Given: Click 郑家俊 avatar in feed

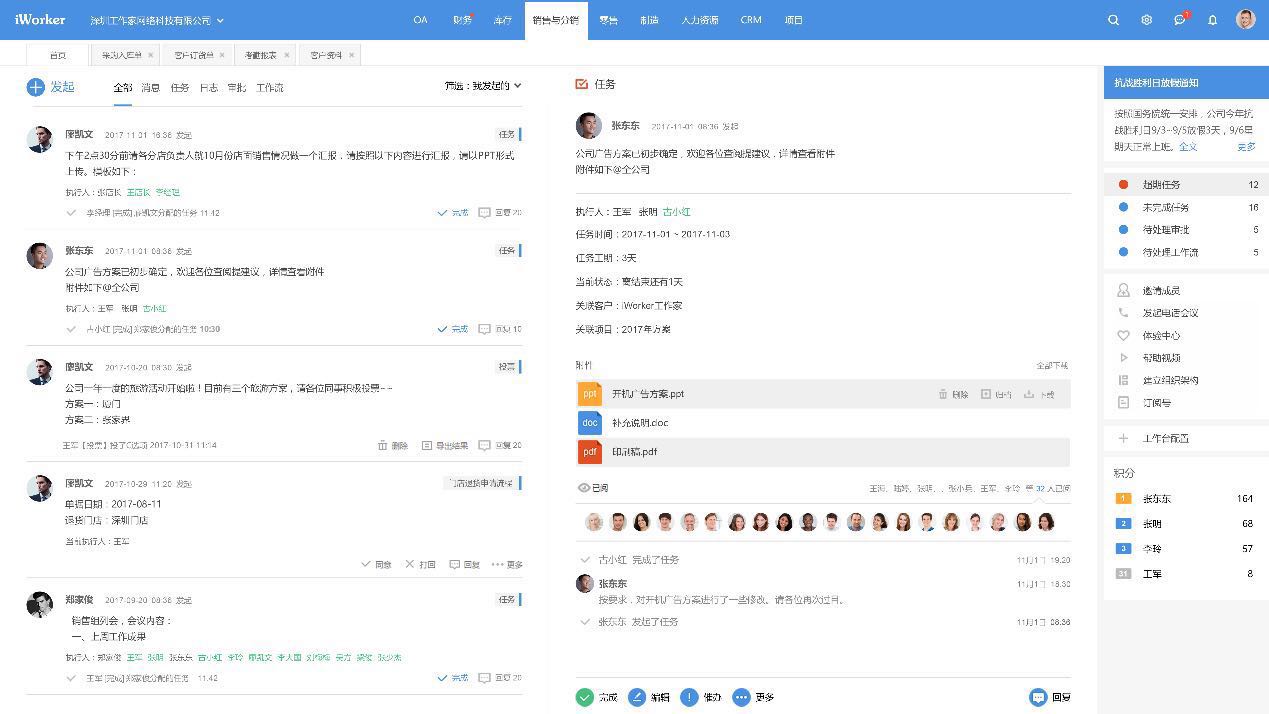Looking at the screenshot, I should tap(39, 604).
